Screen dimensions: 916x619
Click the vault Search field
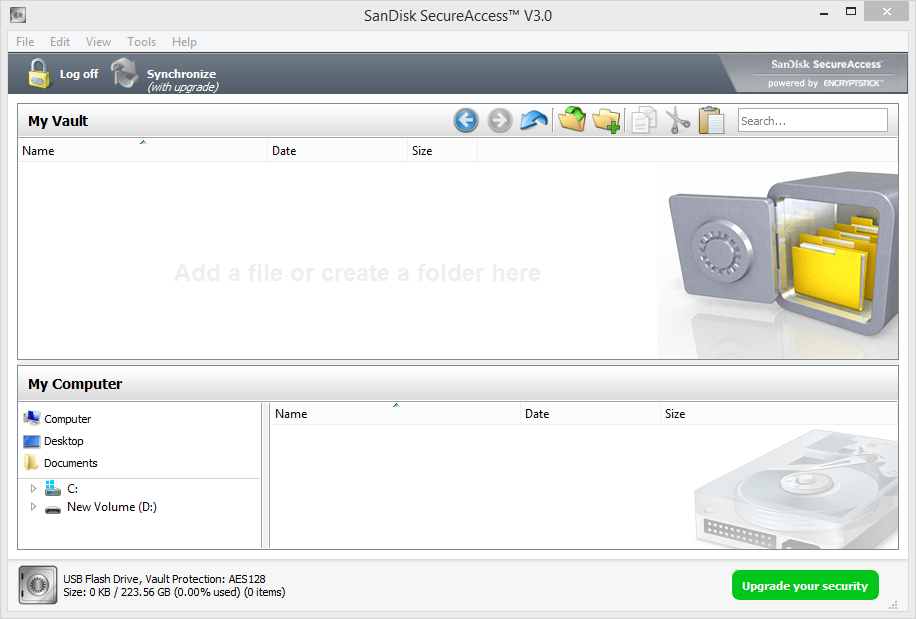pyautogui.click(x=813, y=120)
